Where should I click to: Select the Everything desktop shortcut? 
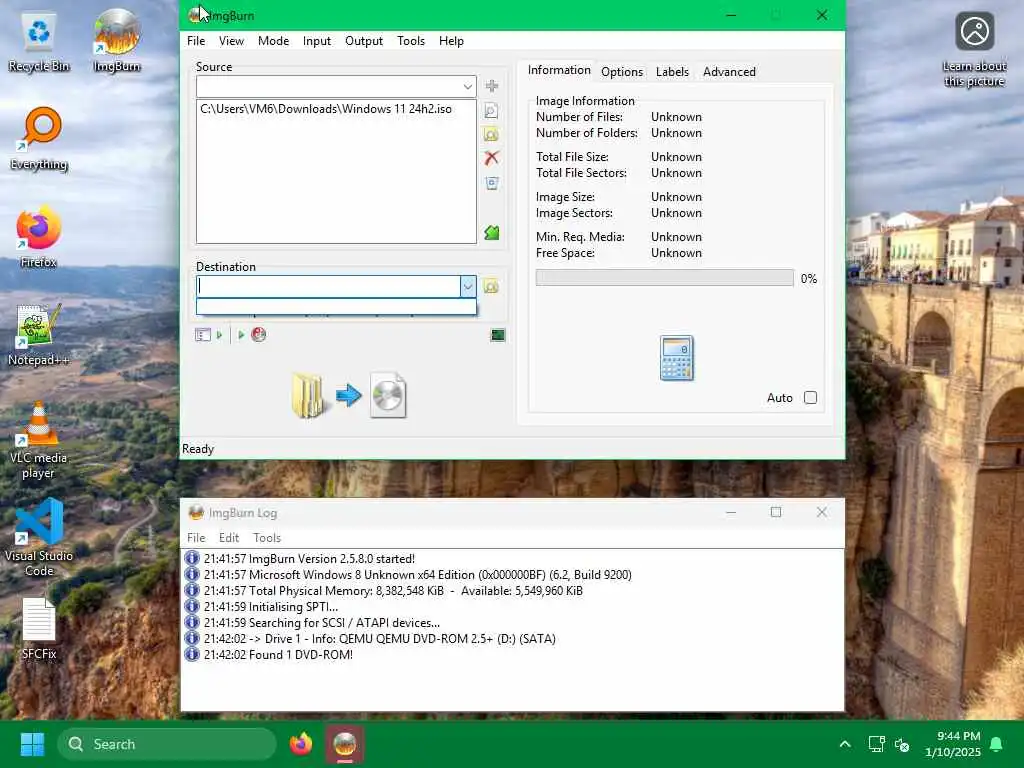pyautogui.click(x=39, y=139)
